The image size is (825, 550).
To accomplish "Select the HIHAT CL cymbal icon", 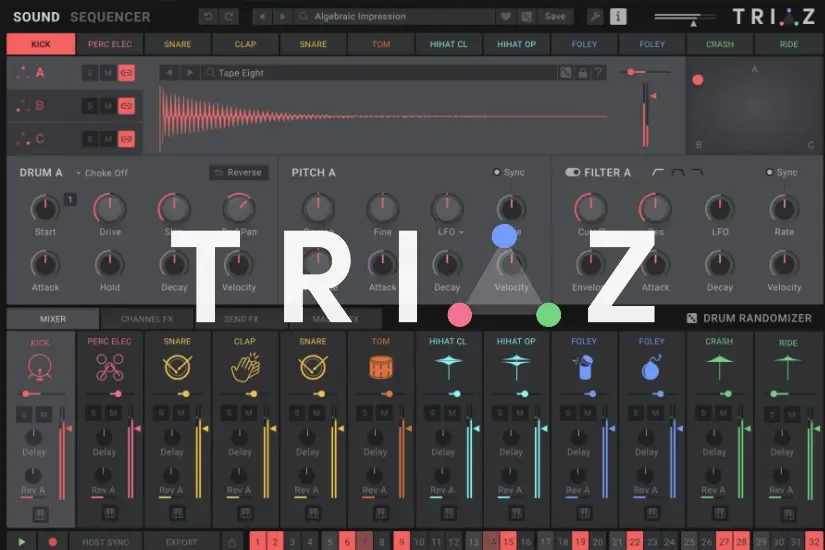I will [x=448, y=366].
